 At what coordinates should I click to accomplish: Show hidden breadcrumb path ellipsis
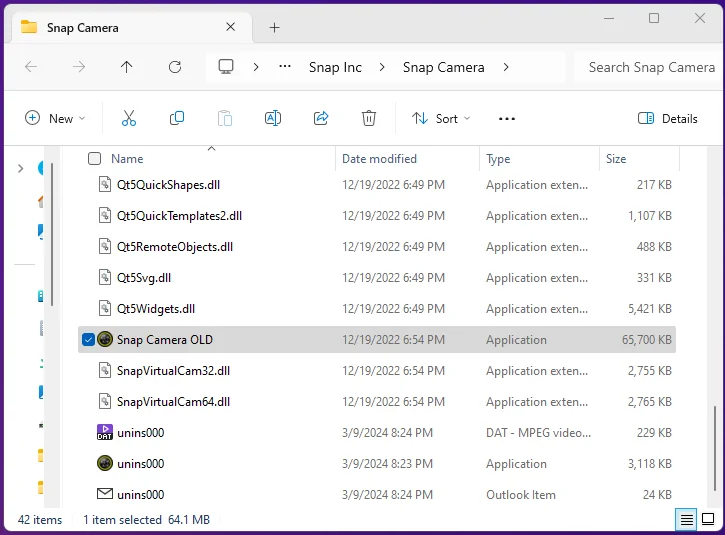pyautogui.click(x=285, y=67)
